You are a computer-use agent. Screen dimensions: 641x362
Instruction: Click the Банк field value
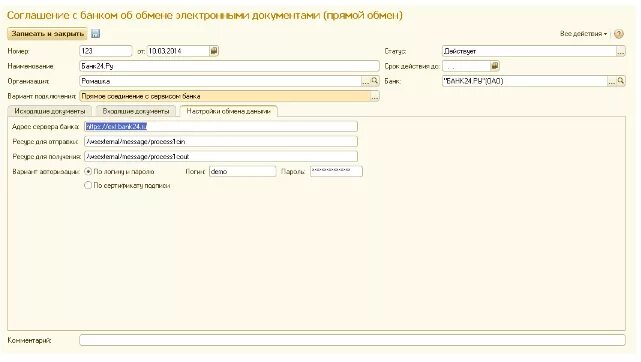[x=525, y=81]
